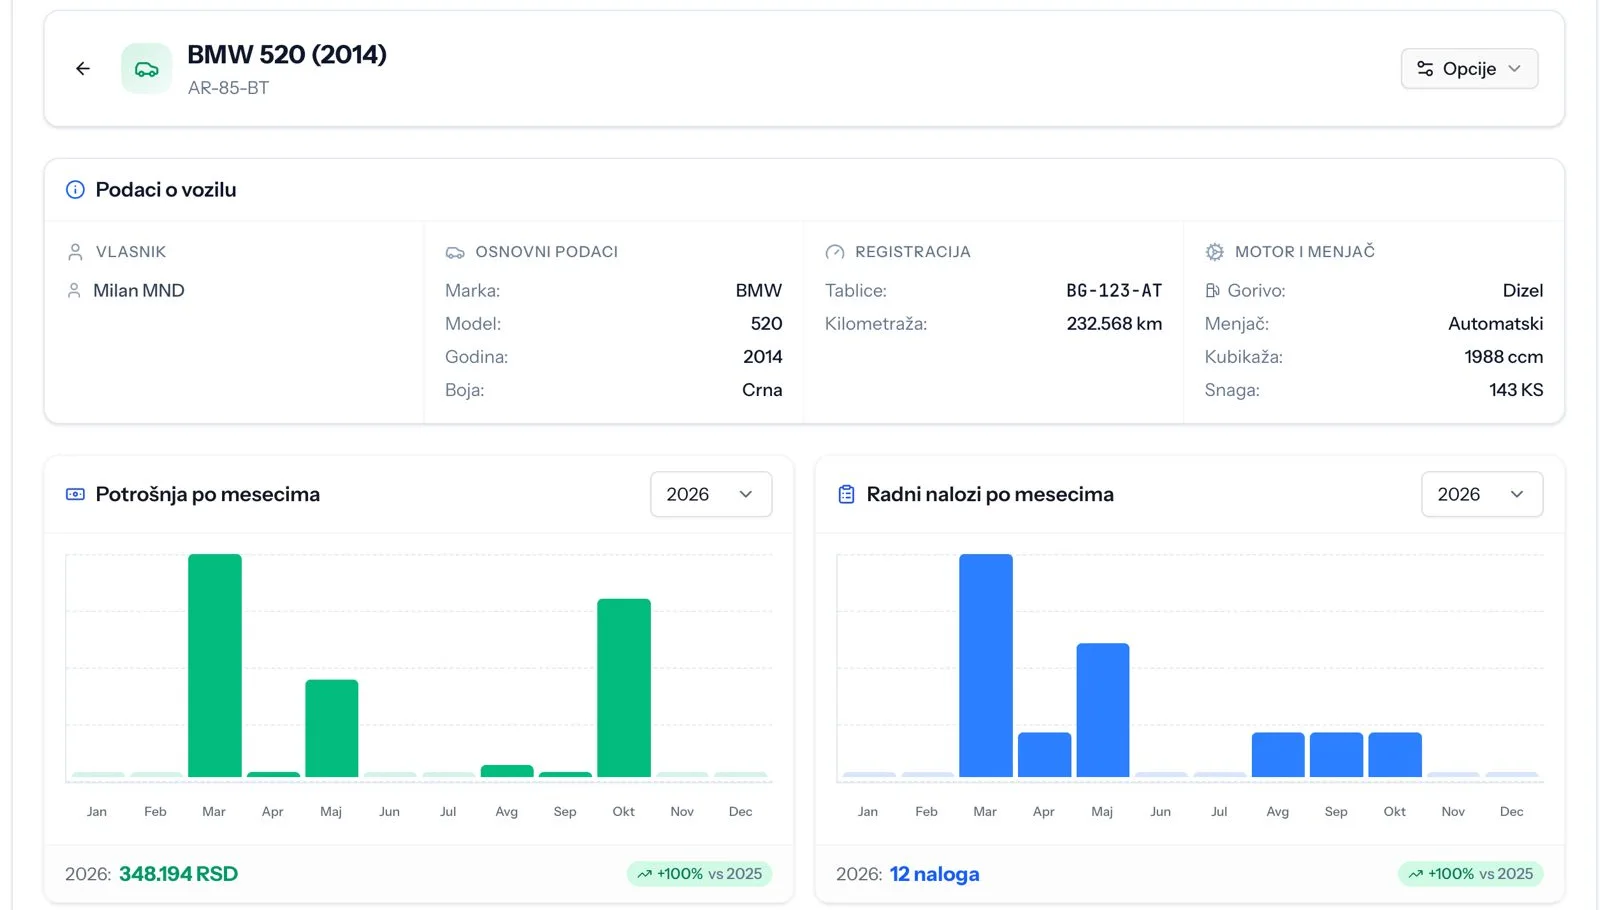This screenshot has height=910, width=1600.
Task: Click the banknote icon beside Potrošnja po mesecima
Action: 75,494
